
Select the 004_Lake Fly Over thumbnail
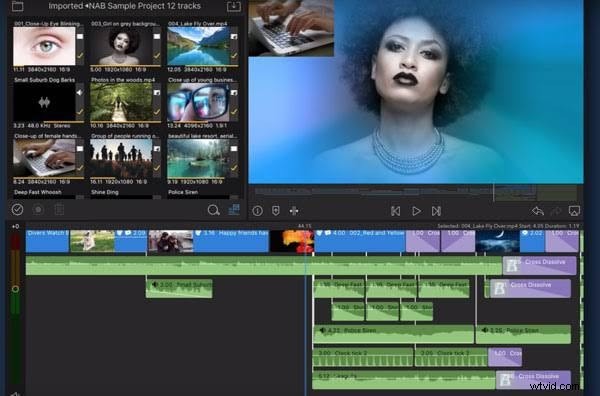tap(198, 46)
